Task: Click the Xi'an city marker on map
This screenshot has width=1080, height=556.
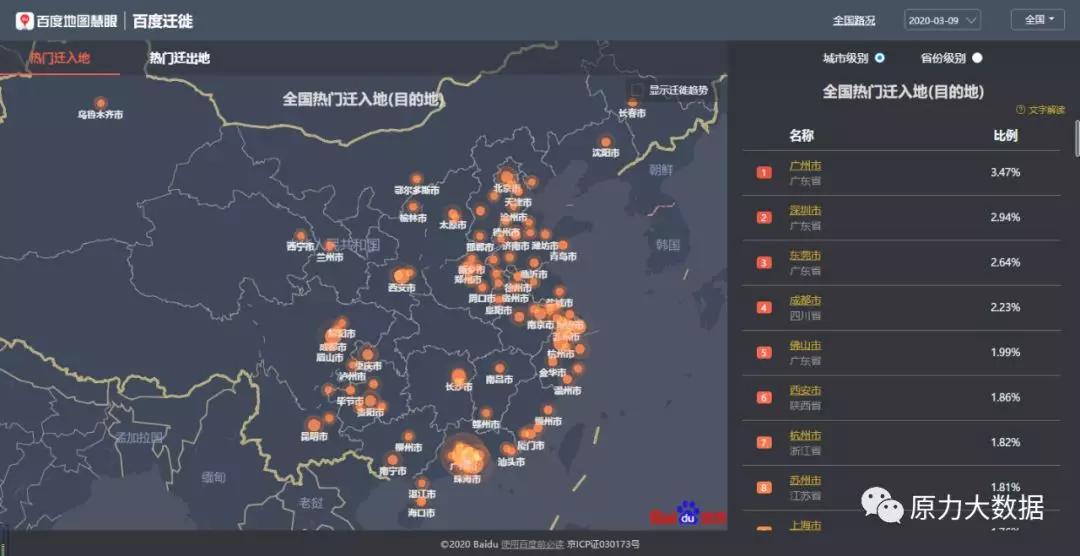Action: pyautogui.click(x=402, y=276)
